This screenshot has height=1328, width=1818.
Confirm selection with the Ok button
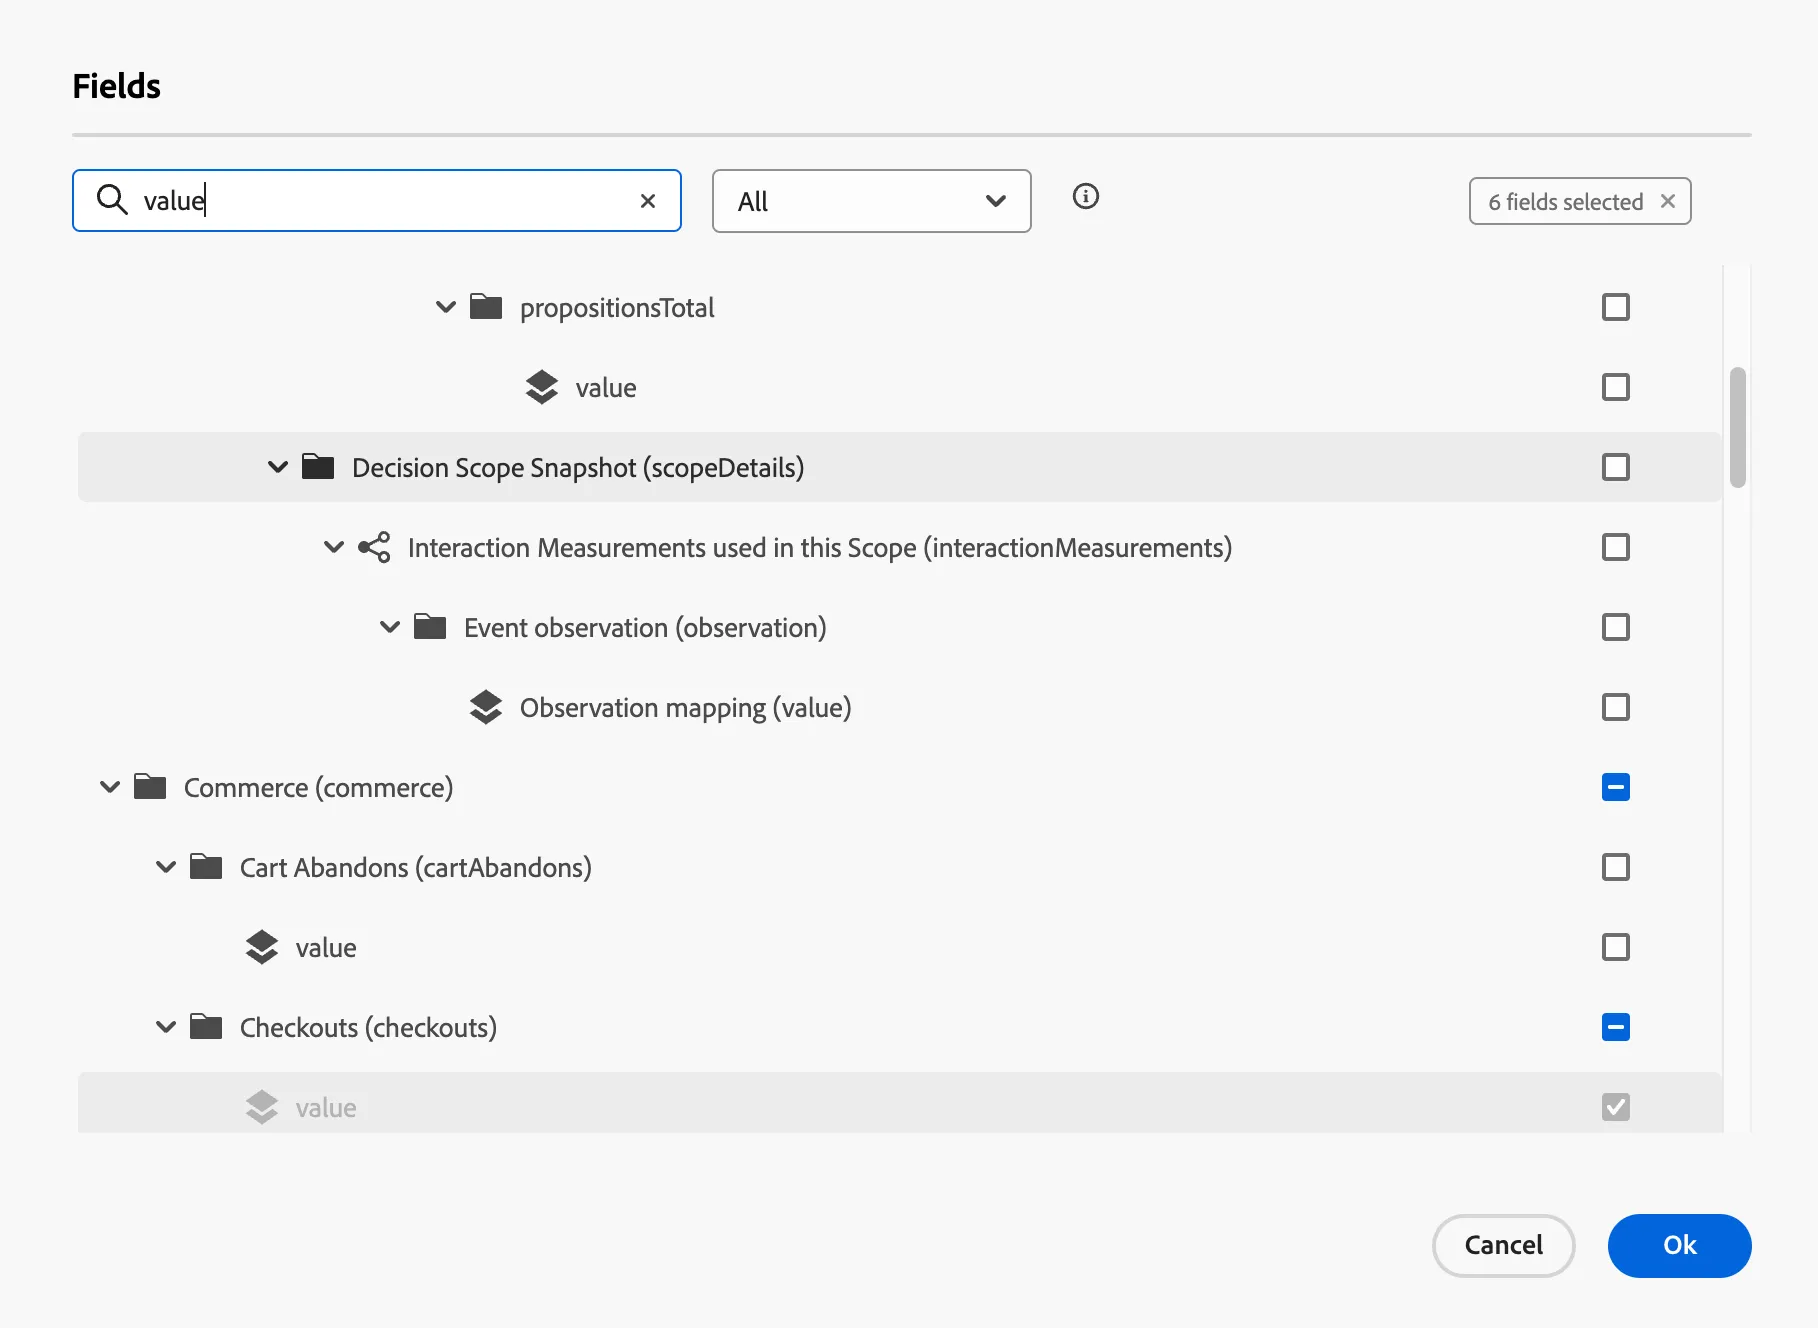1680,1245
